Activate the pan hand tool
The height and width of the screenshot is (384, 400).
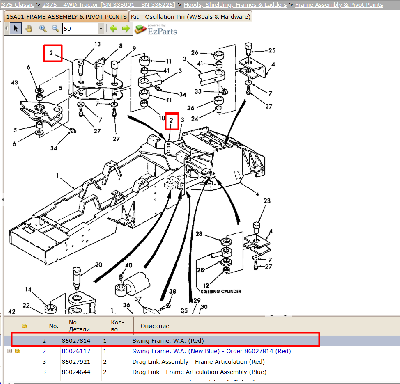(29, 29)
